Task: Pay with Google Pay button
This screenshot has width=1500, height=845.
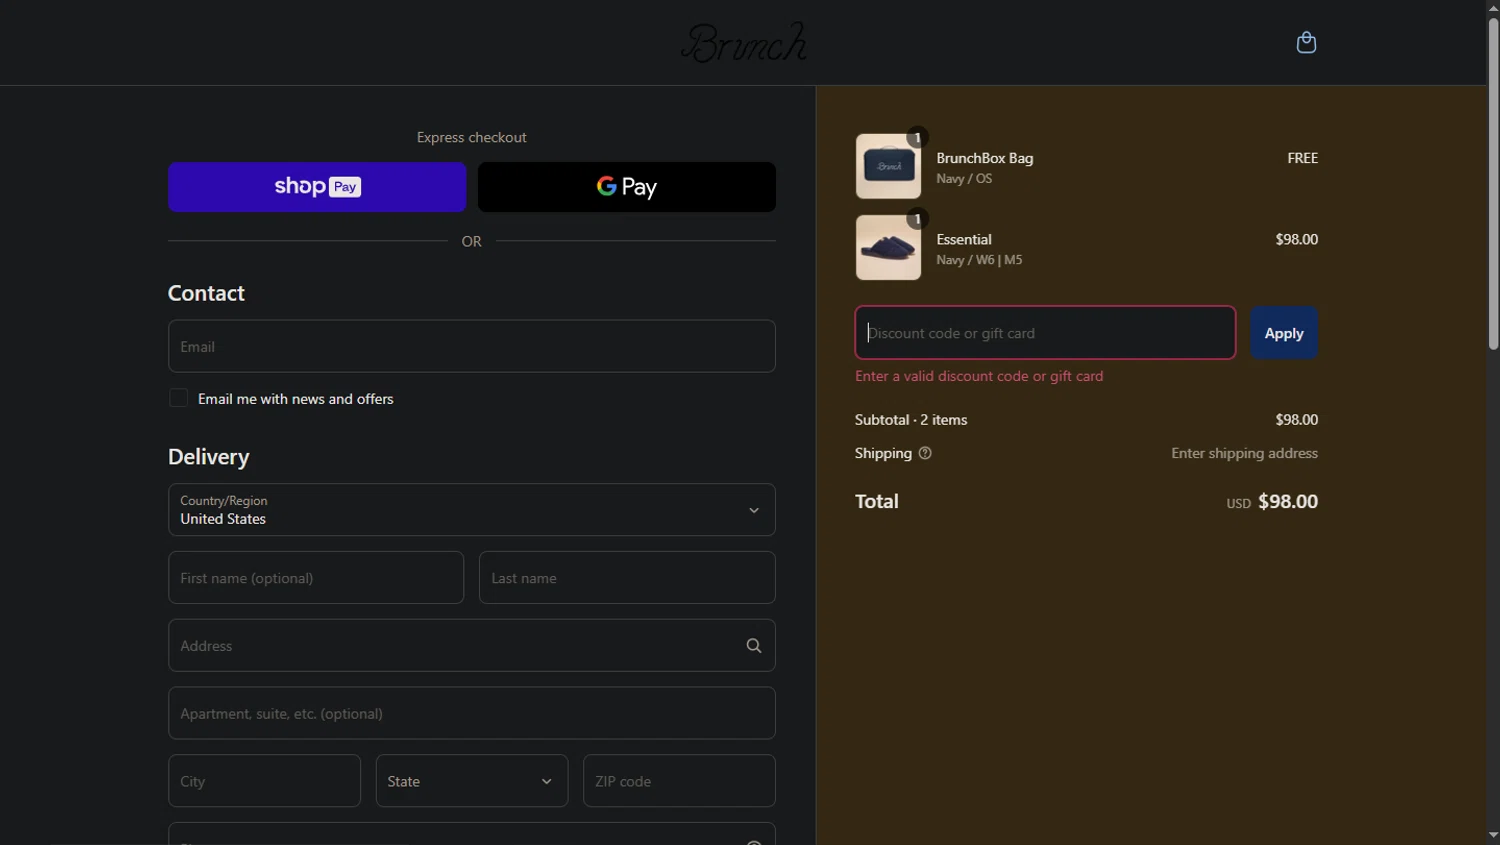Action: pos(627,187)
